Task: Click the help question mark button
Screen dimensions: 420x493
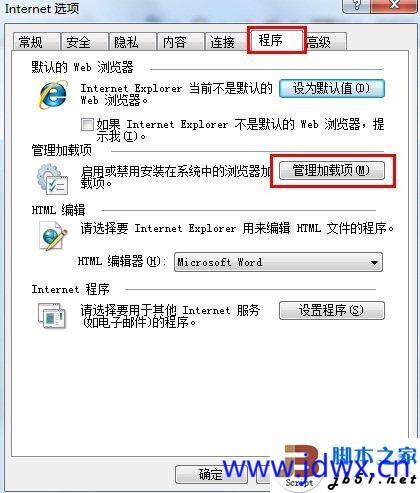Action: [x=357, y=5]
